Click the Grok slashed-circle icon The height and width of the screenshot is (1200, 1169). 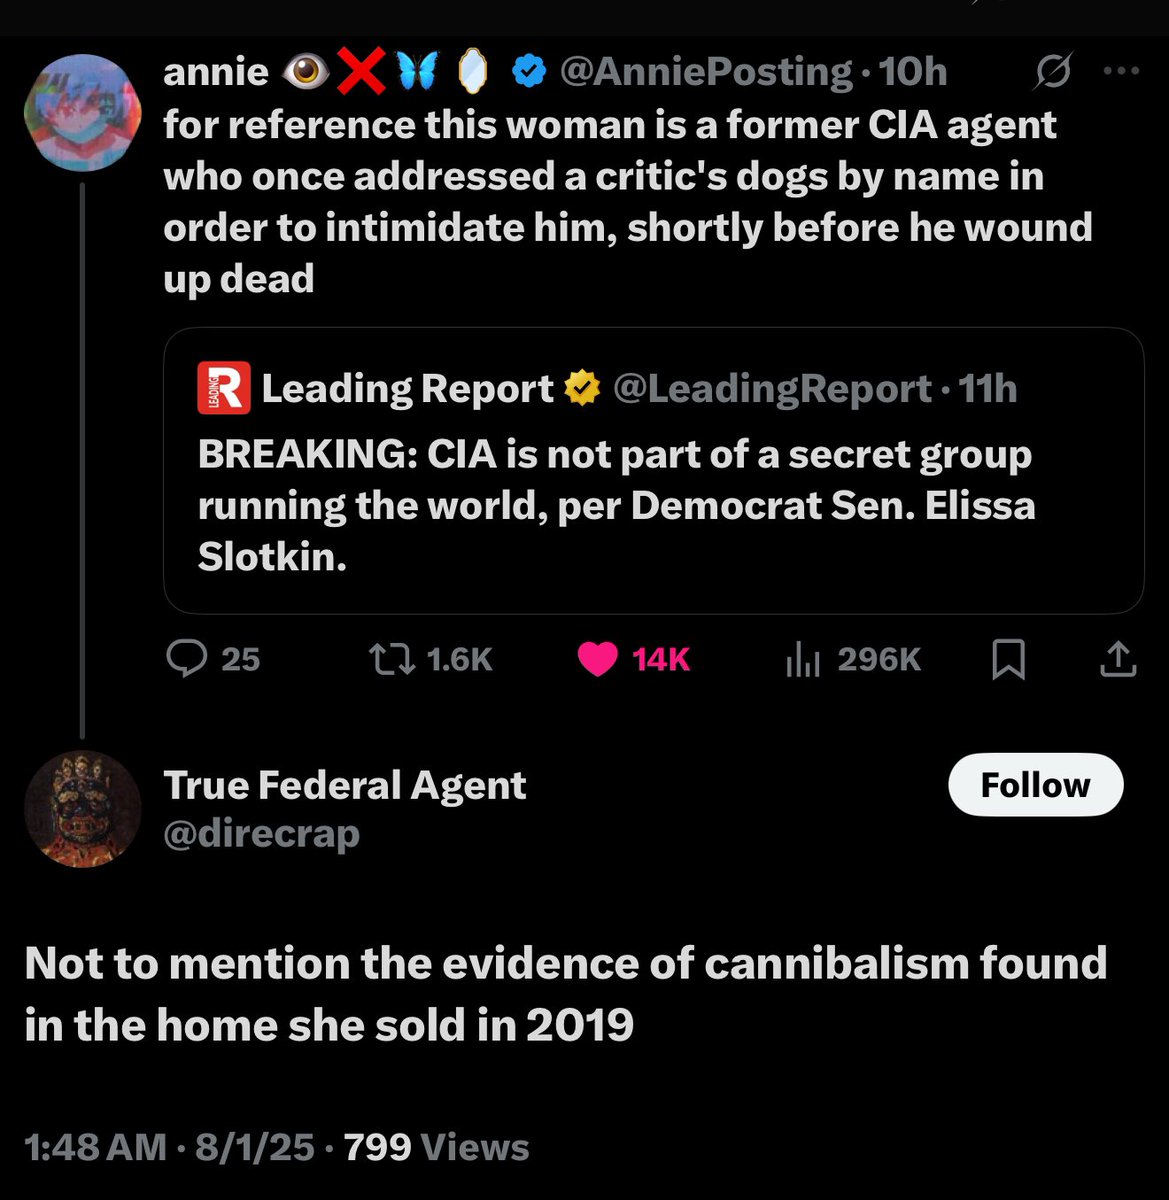tap(1054, 71)
